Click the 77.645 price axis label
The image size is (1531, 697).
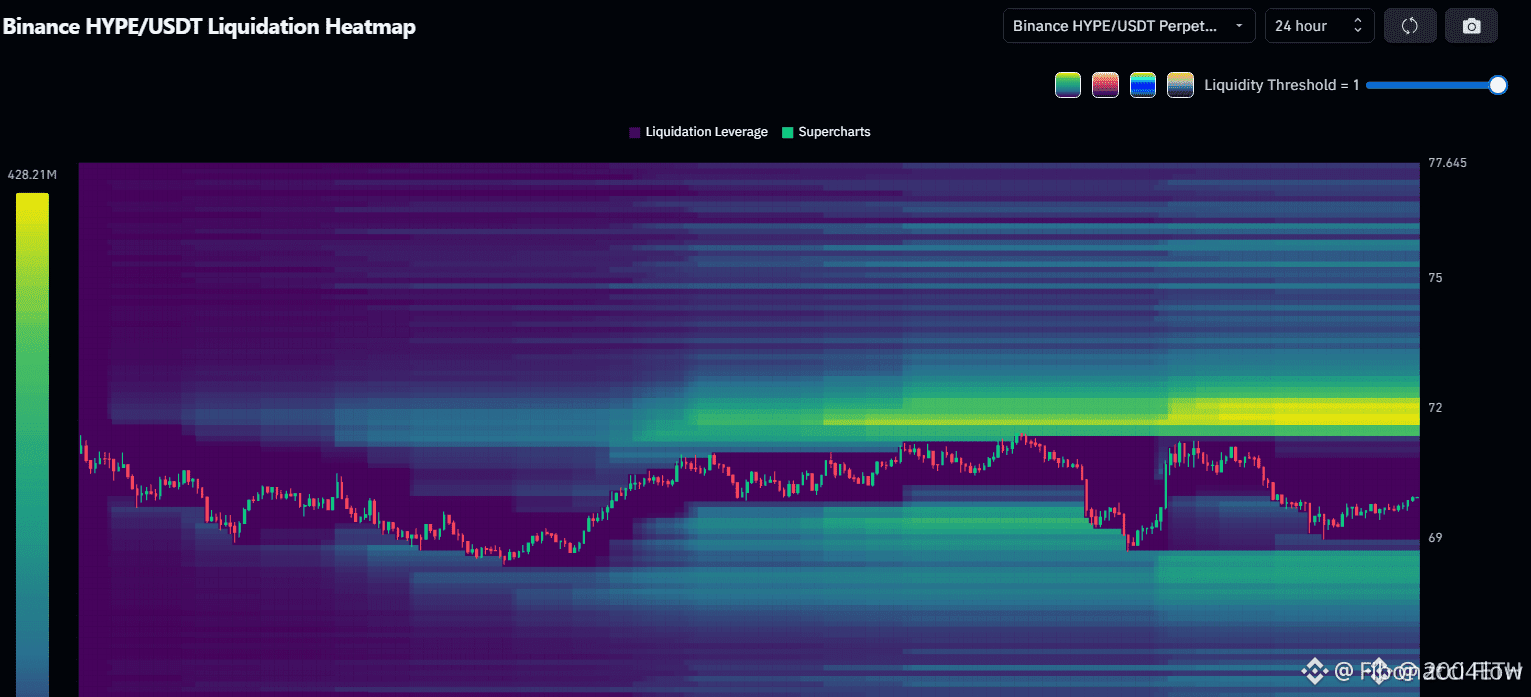[1448, 163]
